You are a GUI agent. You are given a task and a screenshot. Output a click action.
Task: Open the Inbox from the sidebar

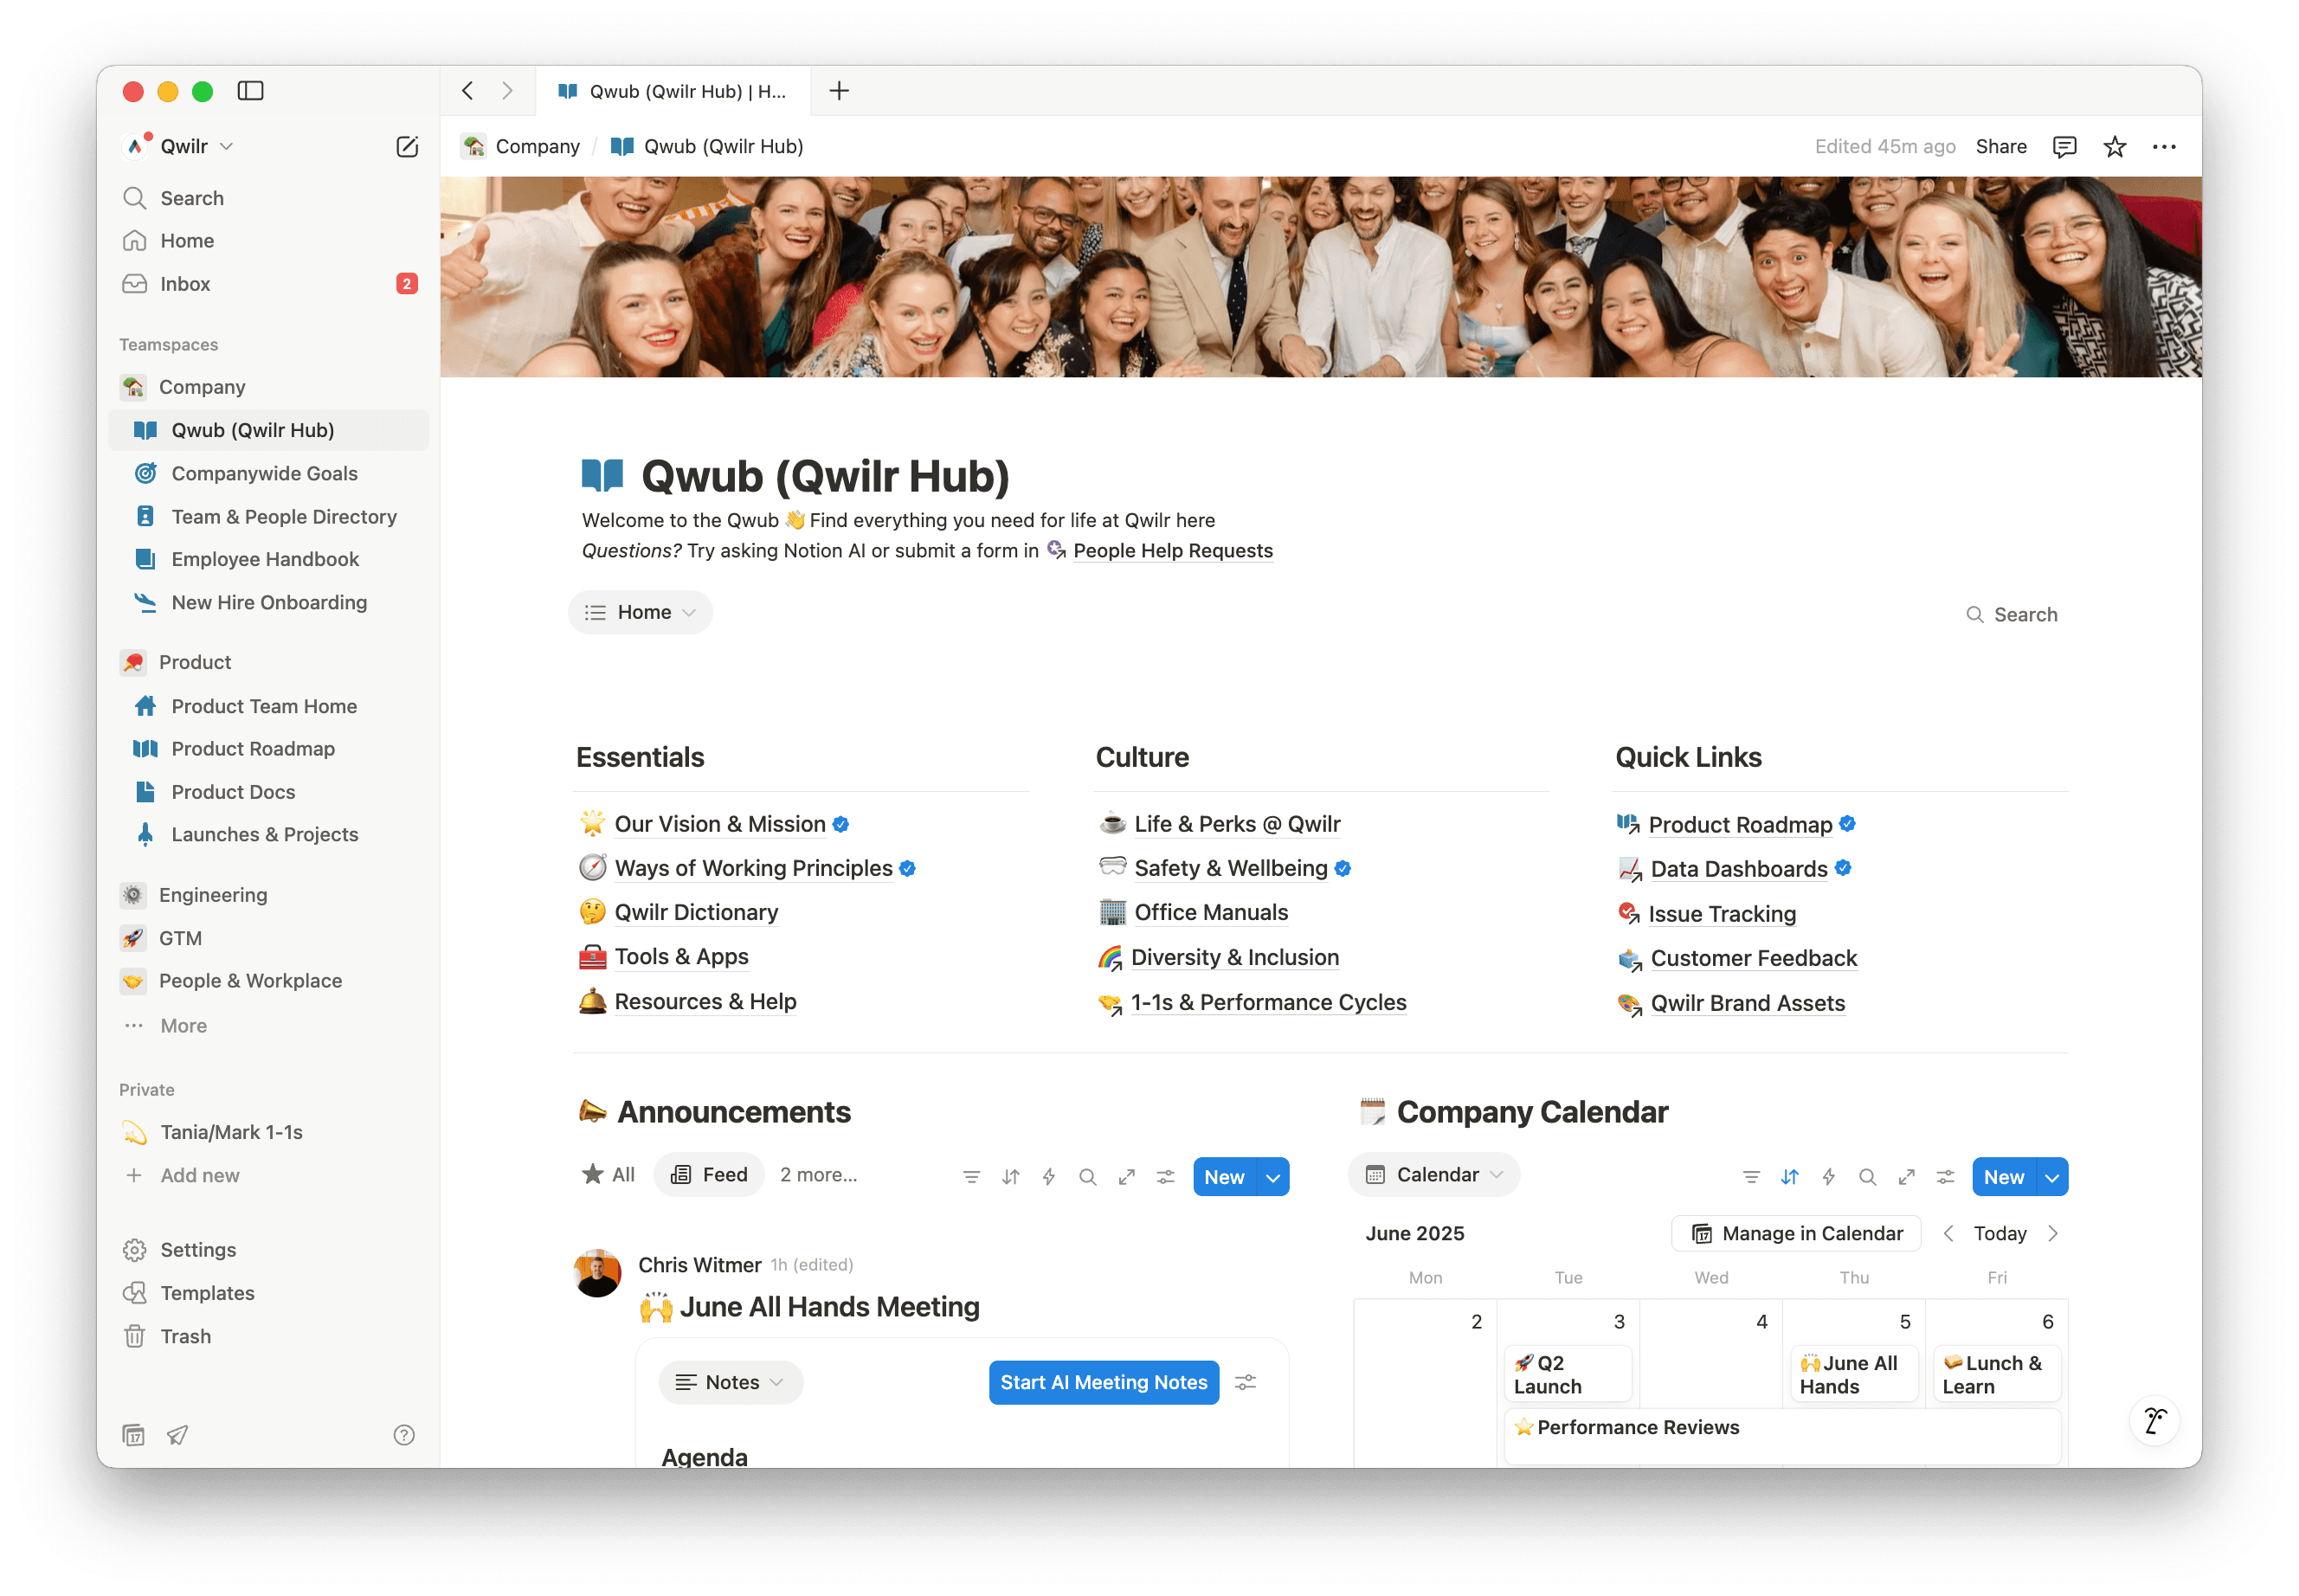pos(184,284)
